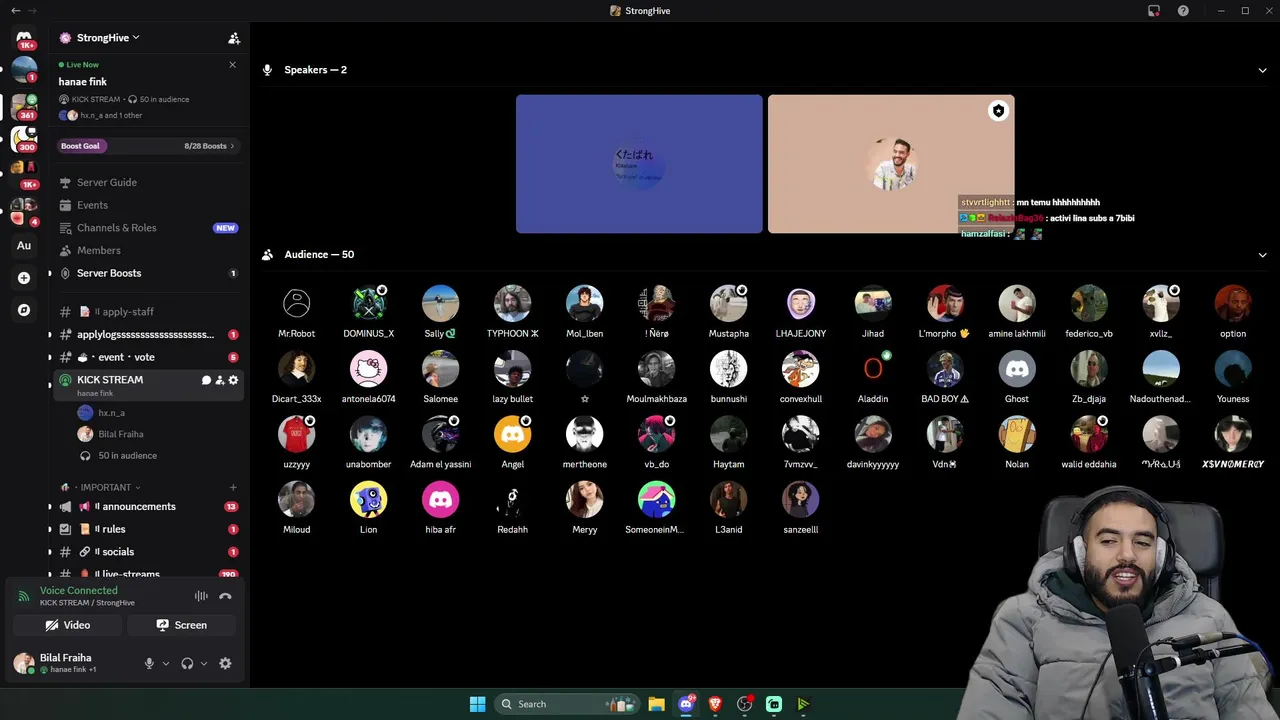Click Ghost audience avatar
The image size is (1280, 720).
1017,369
